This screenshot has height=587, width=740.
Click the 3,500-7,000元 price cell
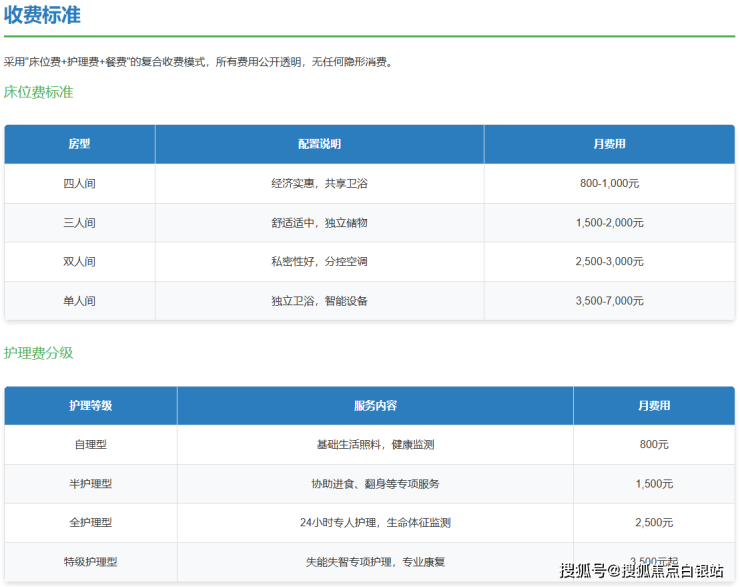609,301
